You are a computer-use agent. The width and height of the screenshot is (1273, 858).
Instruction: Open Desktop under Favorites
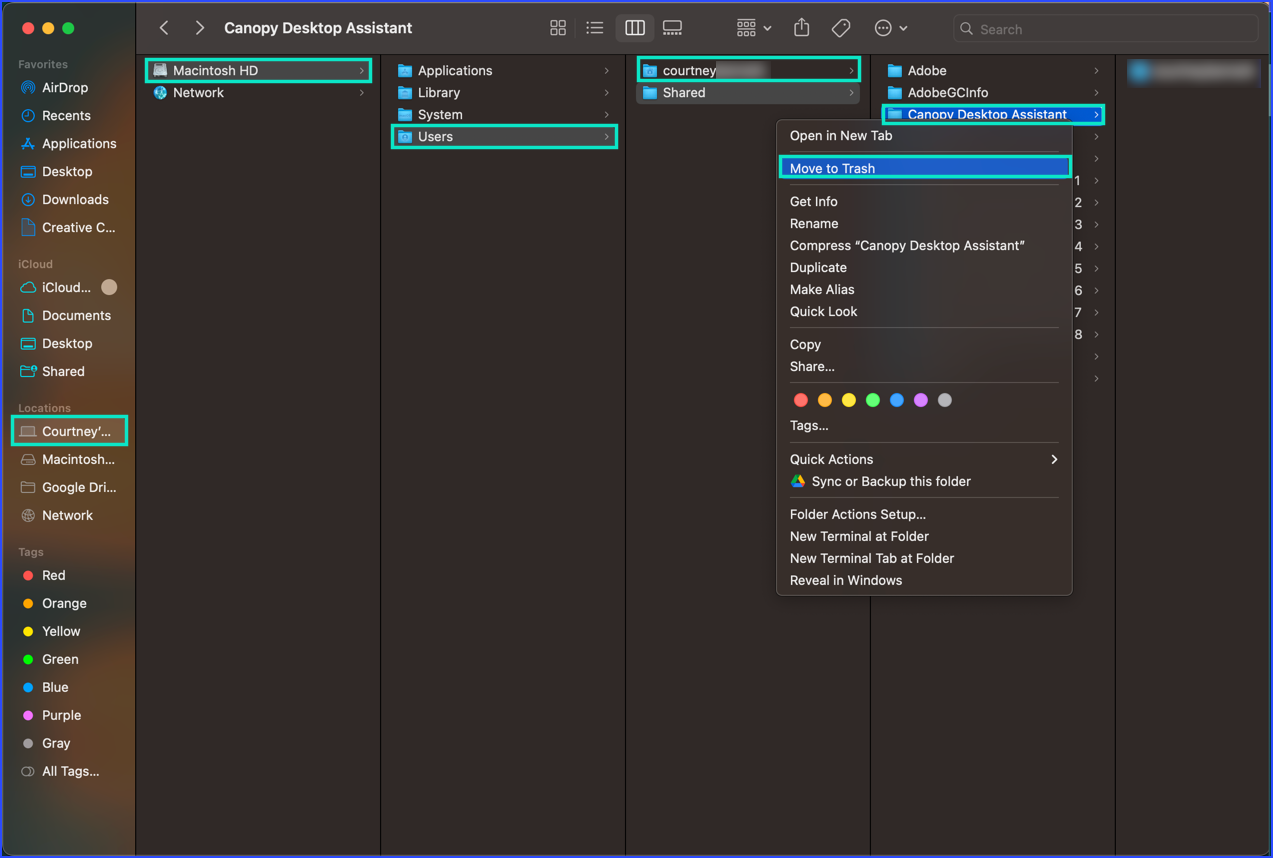pos(67,172)
